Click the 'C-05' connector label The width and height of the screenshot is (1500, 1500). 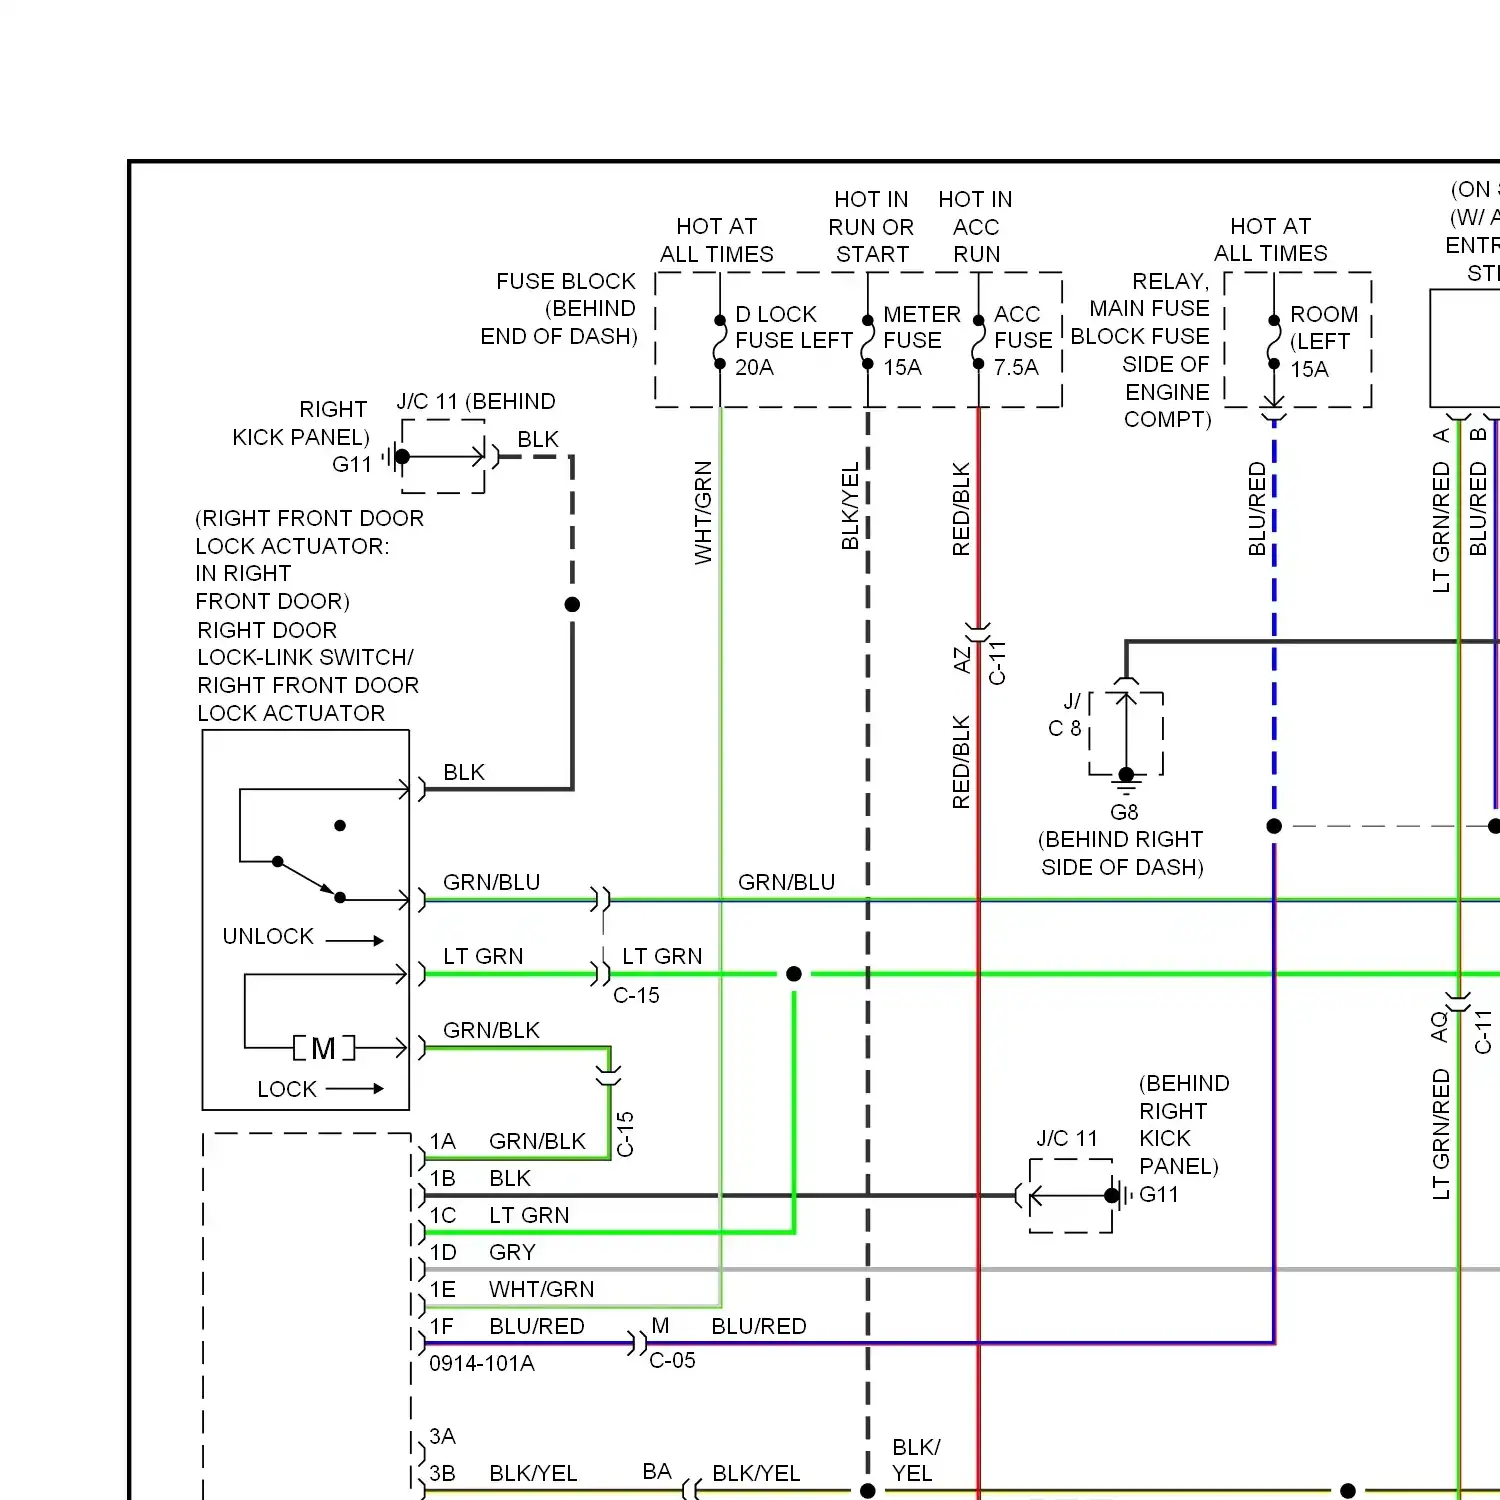pyautogui.click(x=672, y=1360)
